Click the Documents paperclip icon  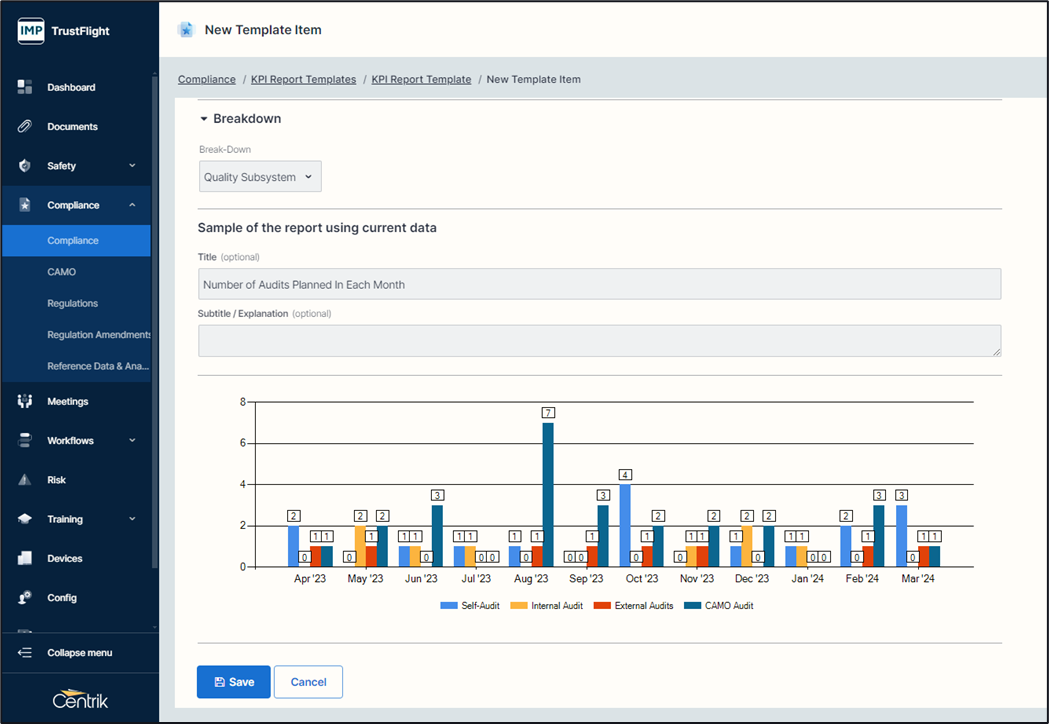click(x=25, y=127)
